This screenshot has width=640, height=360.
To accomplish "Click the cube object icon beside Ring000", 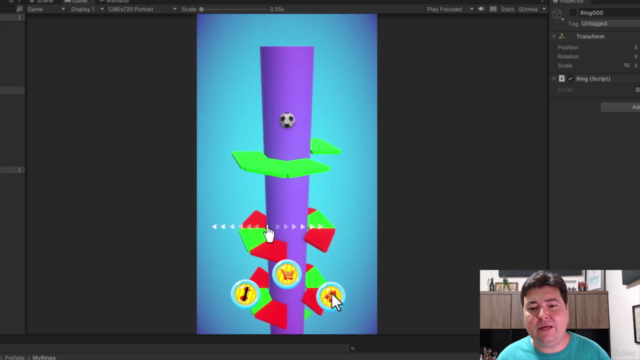I will (557, 14).
